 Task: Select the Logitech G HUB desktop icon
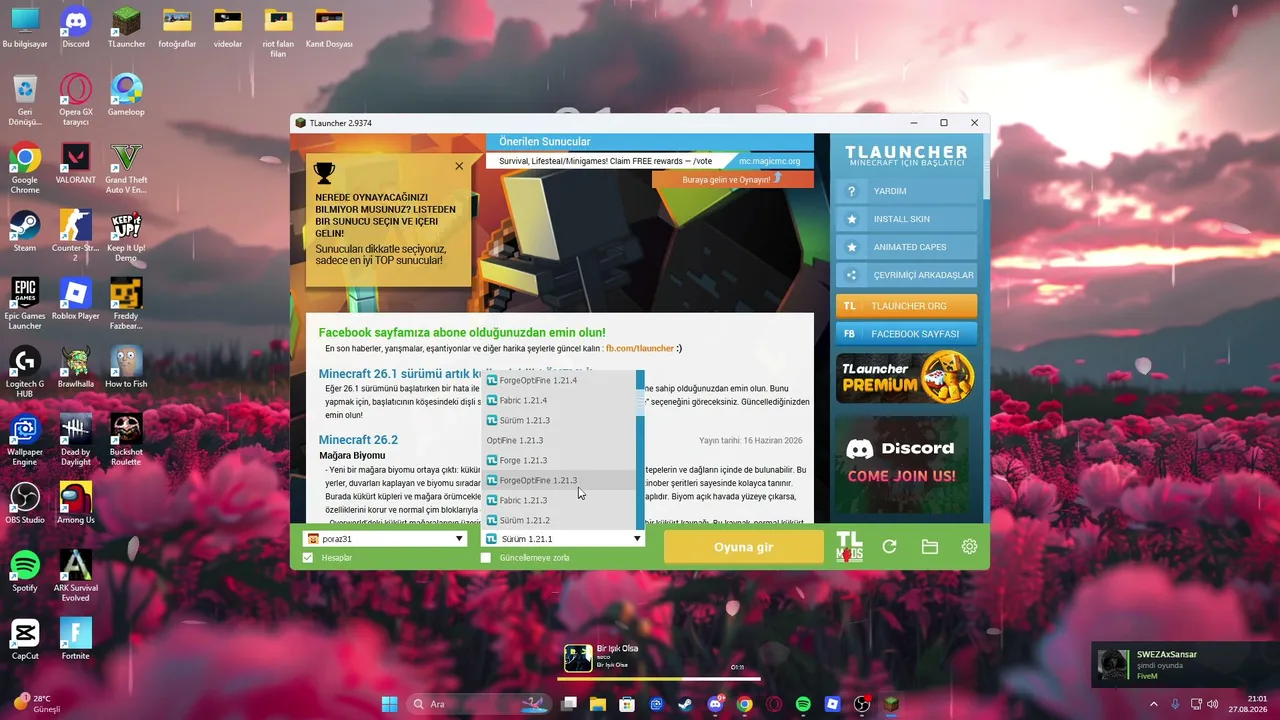tap(25, 371)
